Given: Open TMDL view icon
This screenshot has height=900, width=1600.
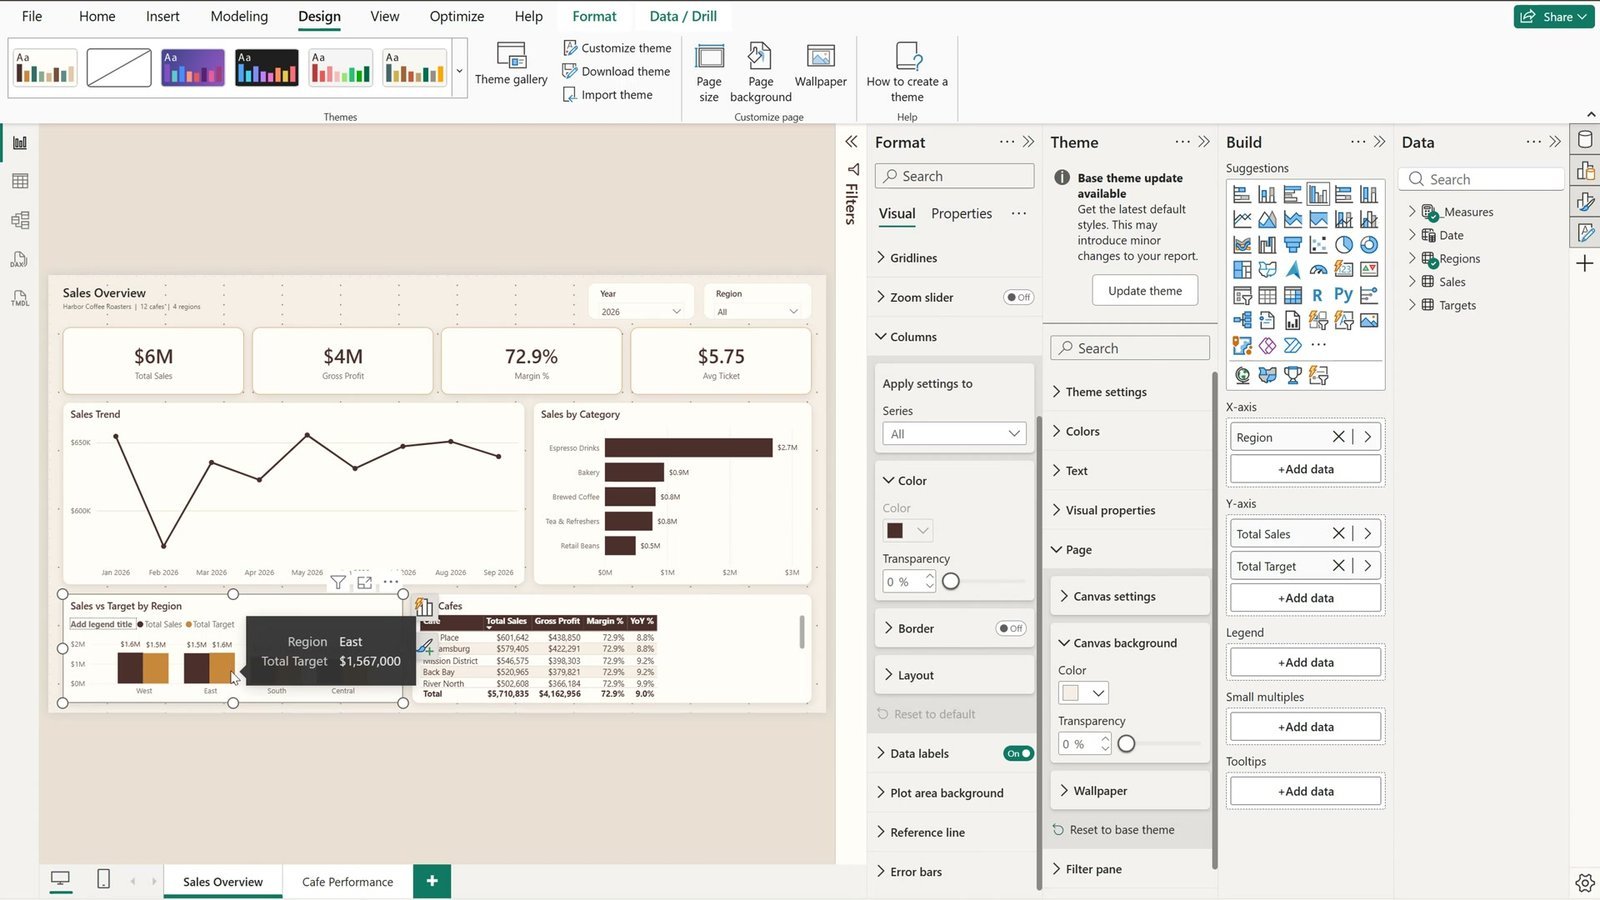Looking at the screenshot, I should point(20,298).
